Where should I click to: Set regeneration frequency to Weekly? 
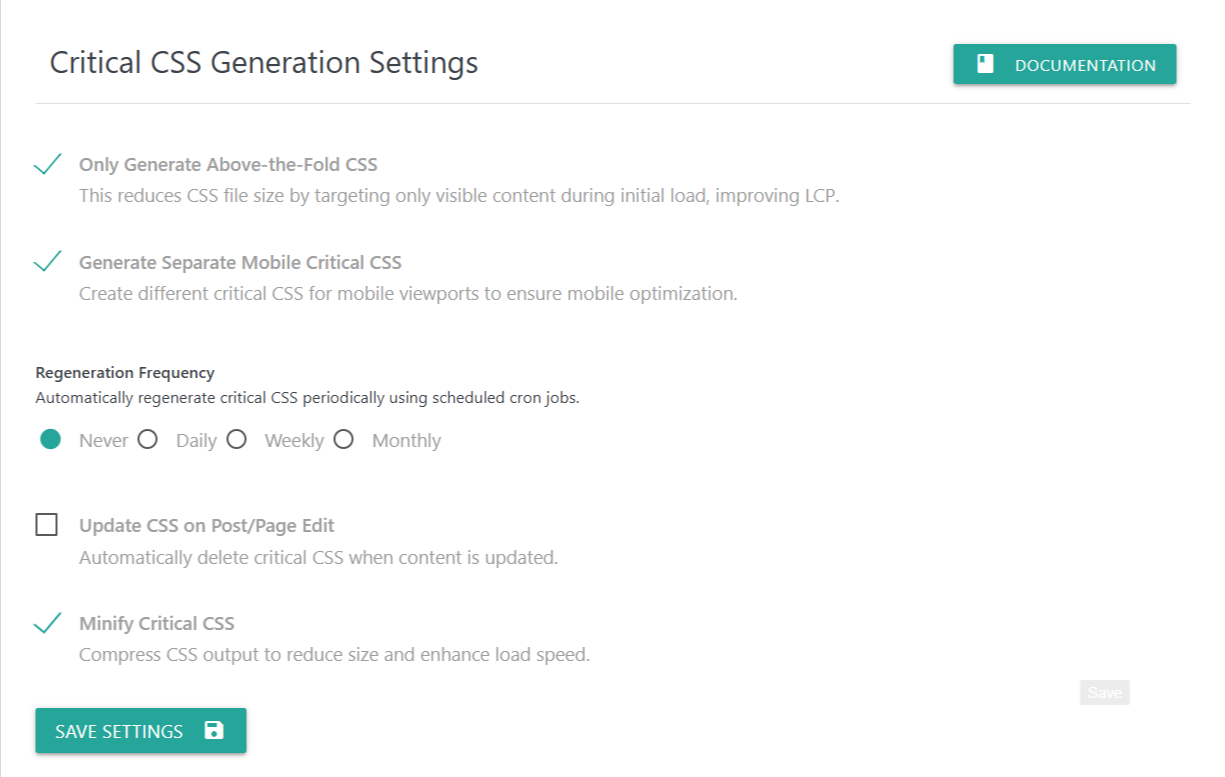[x=236, y=440]
